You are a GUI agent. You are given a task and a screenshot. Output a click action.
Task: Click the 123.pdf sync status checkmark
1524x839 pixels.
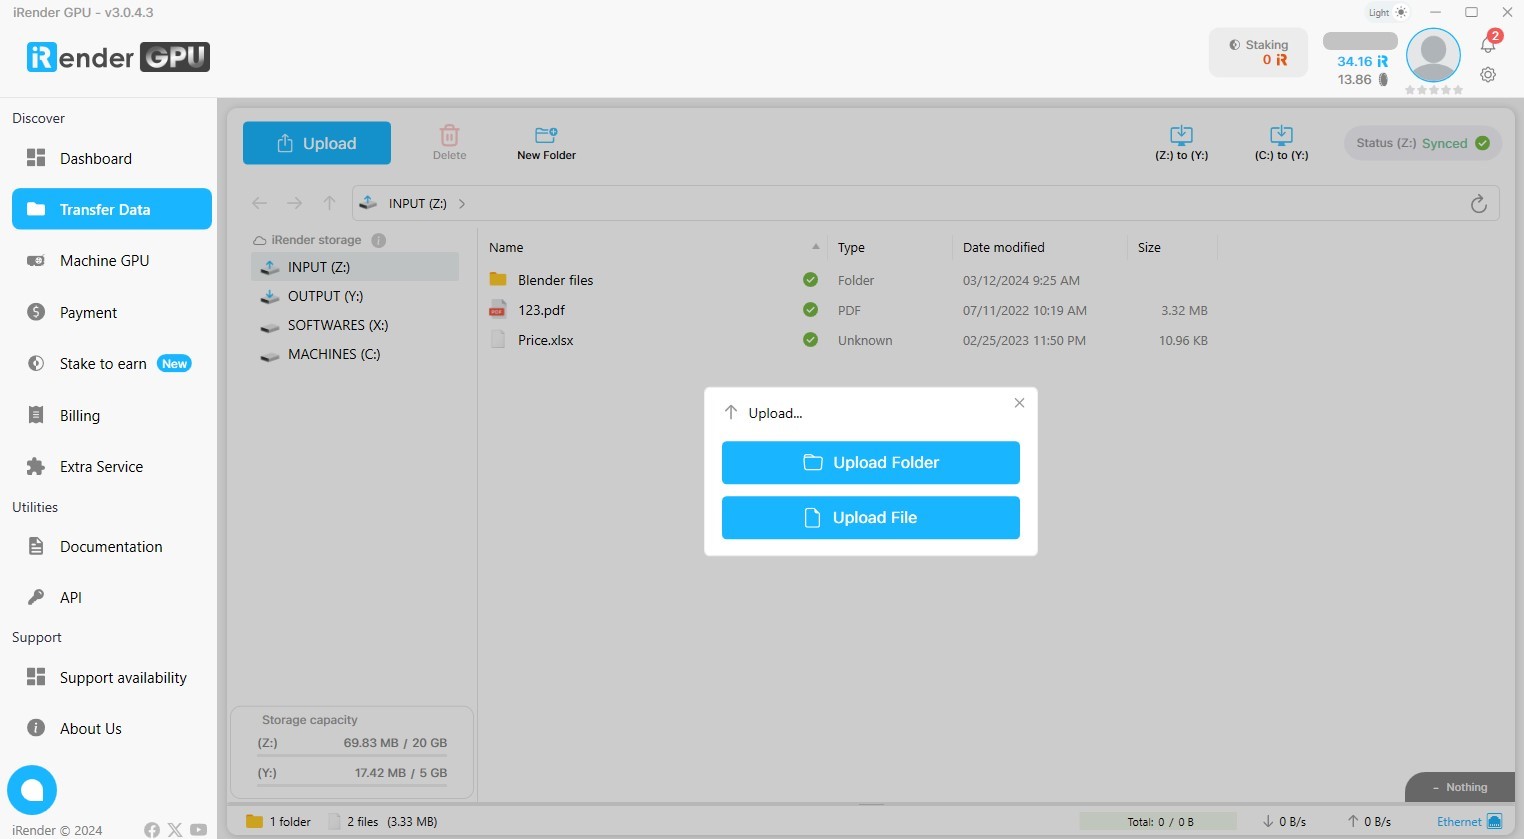[811, 310]
